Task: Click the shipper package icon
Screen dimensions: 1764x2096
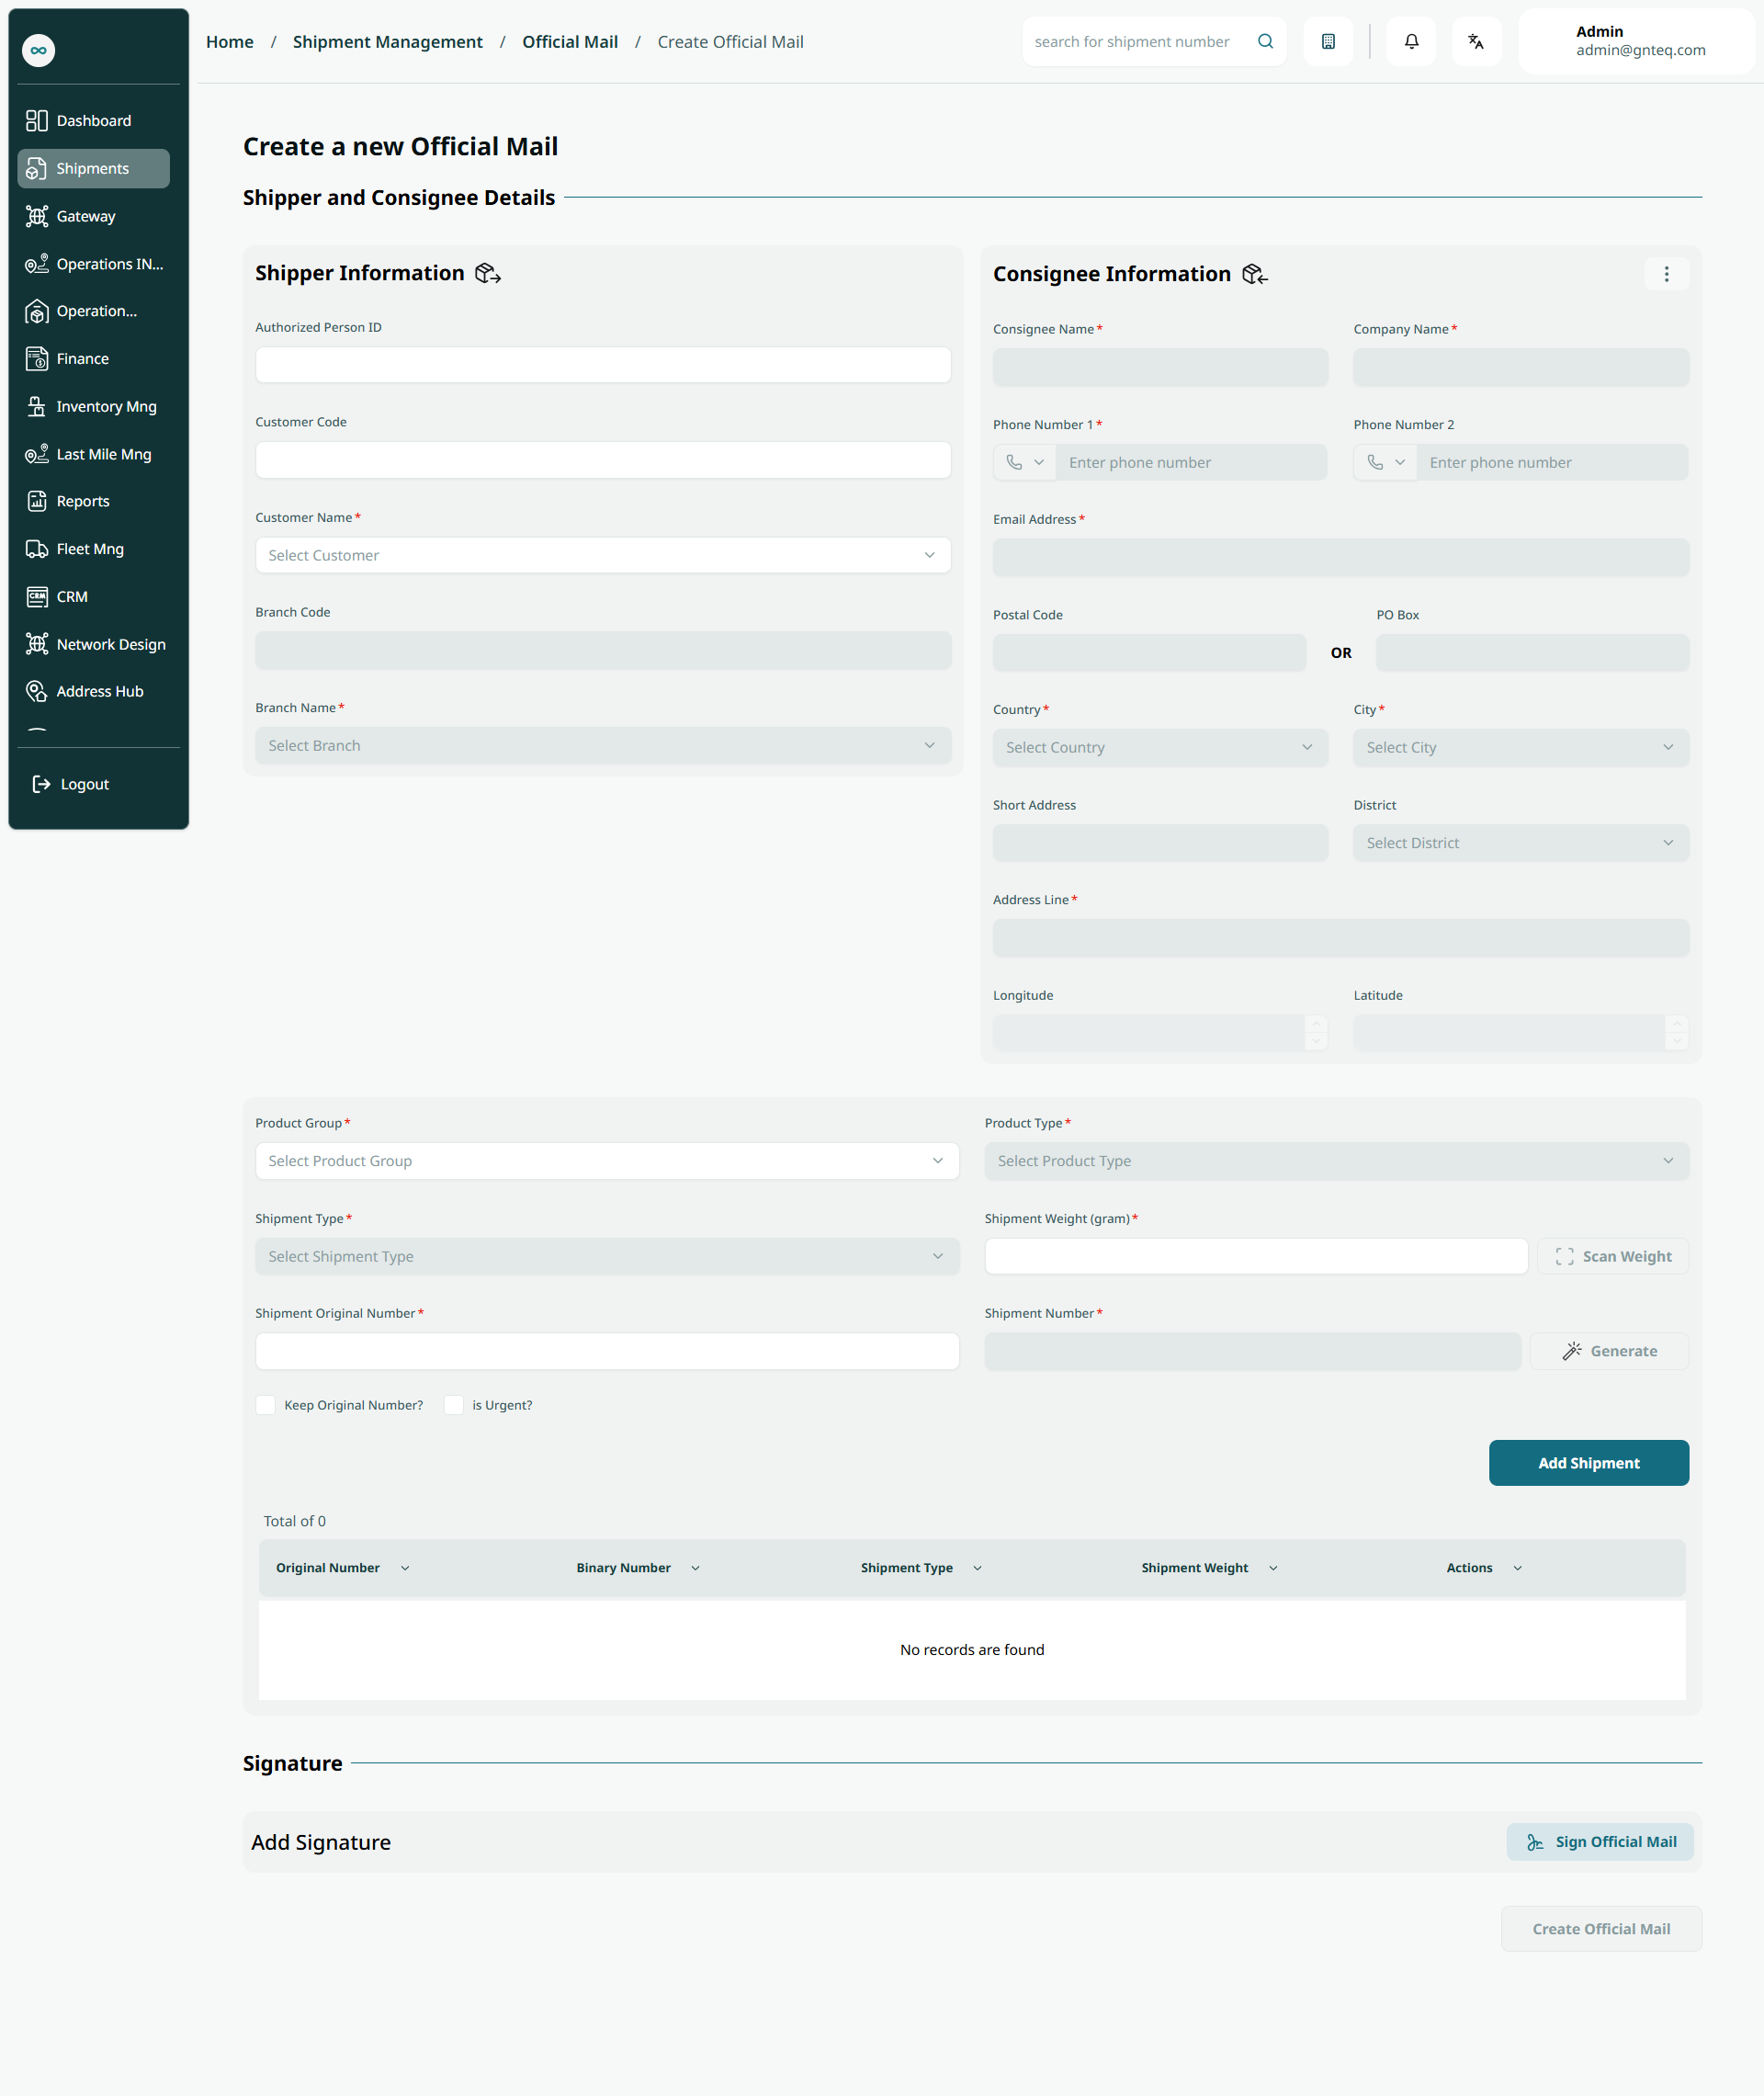Action: point(488,273)
